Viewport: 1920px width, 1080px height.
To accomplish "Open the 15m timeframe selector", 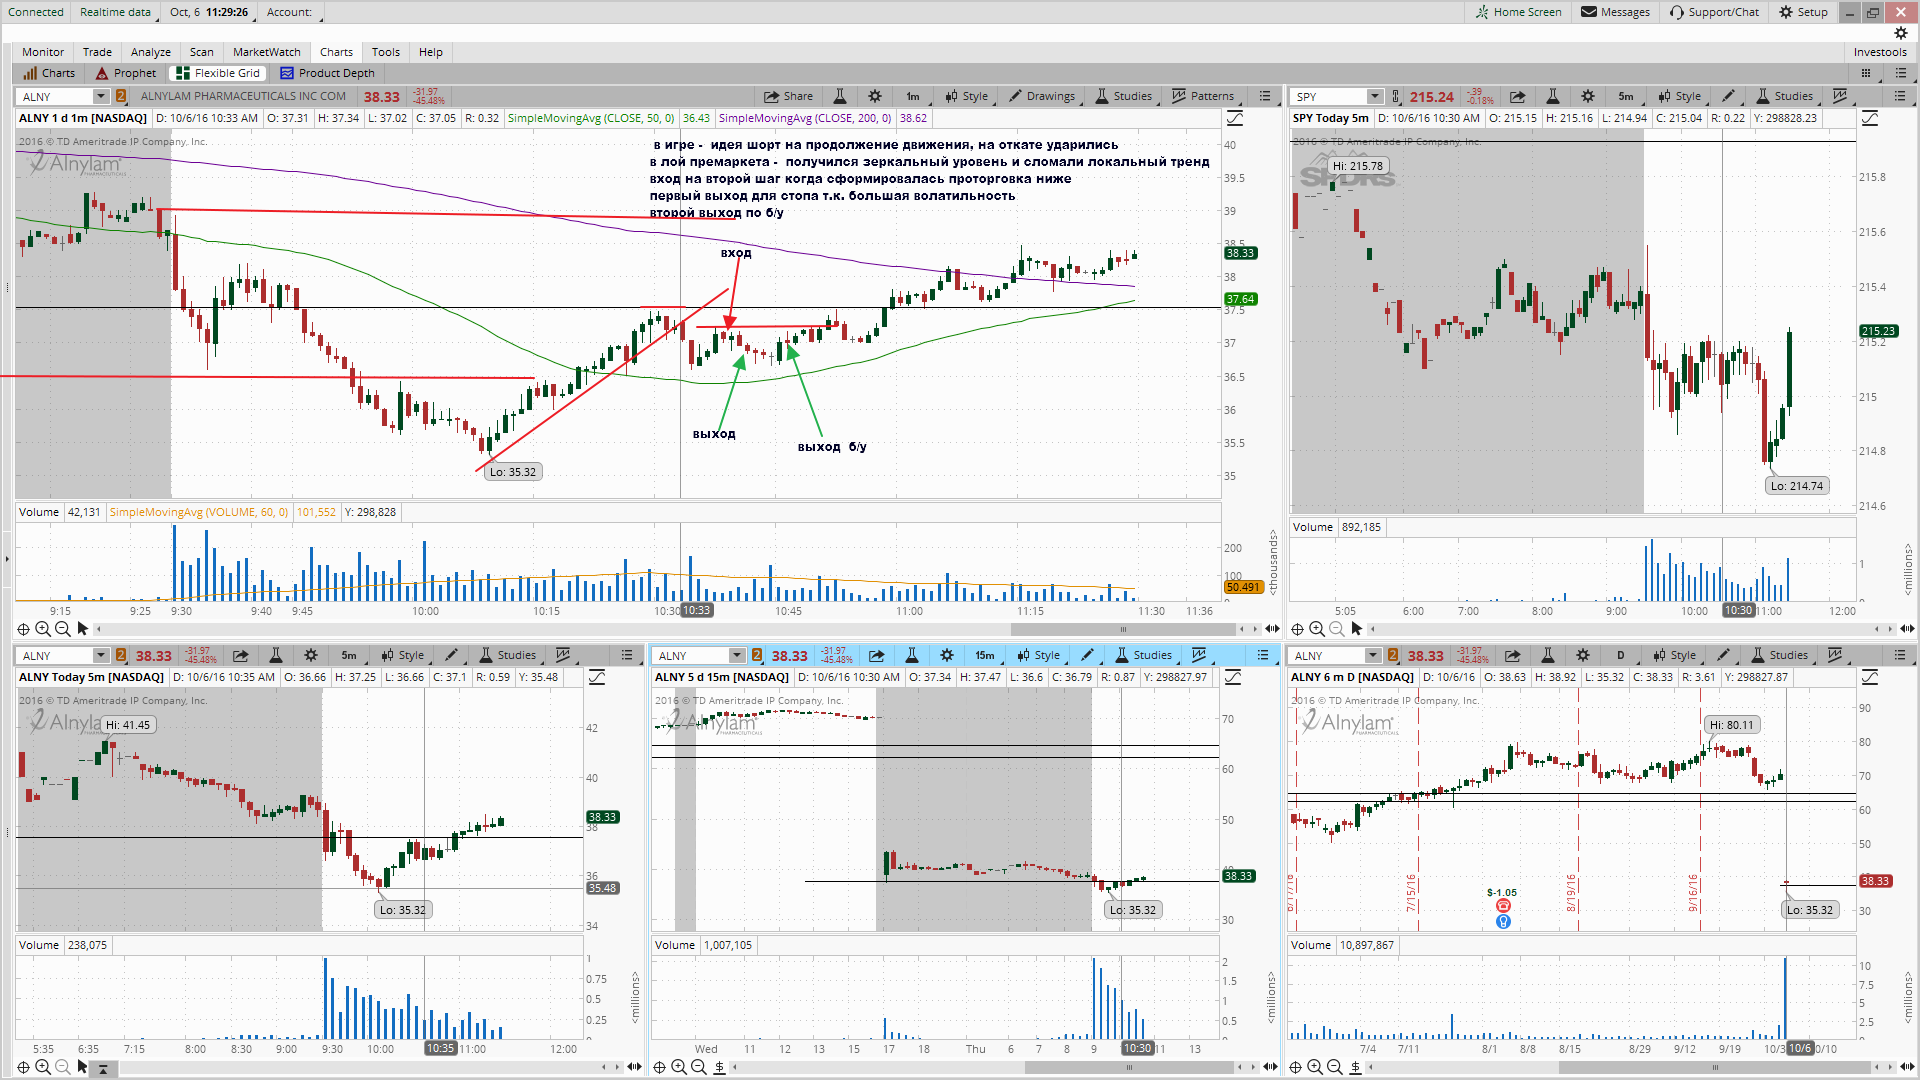I will coord(985,655).
